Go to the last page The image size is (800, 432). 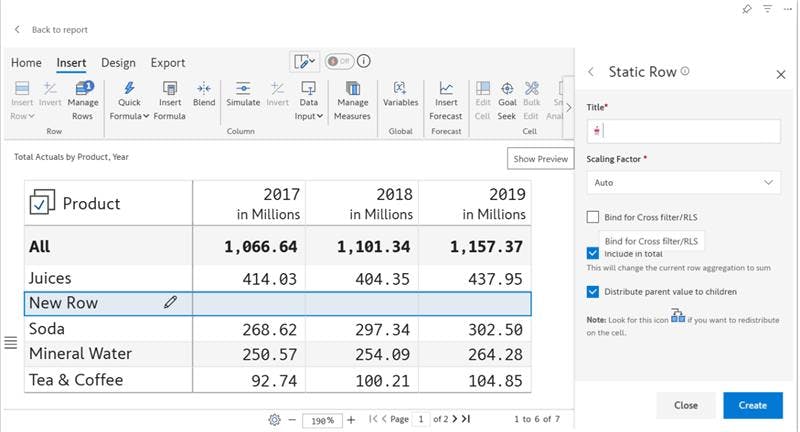(466, 419)
